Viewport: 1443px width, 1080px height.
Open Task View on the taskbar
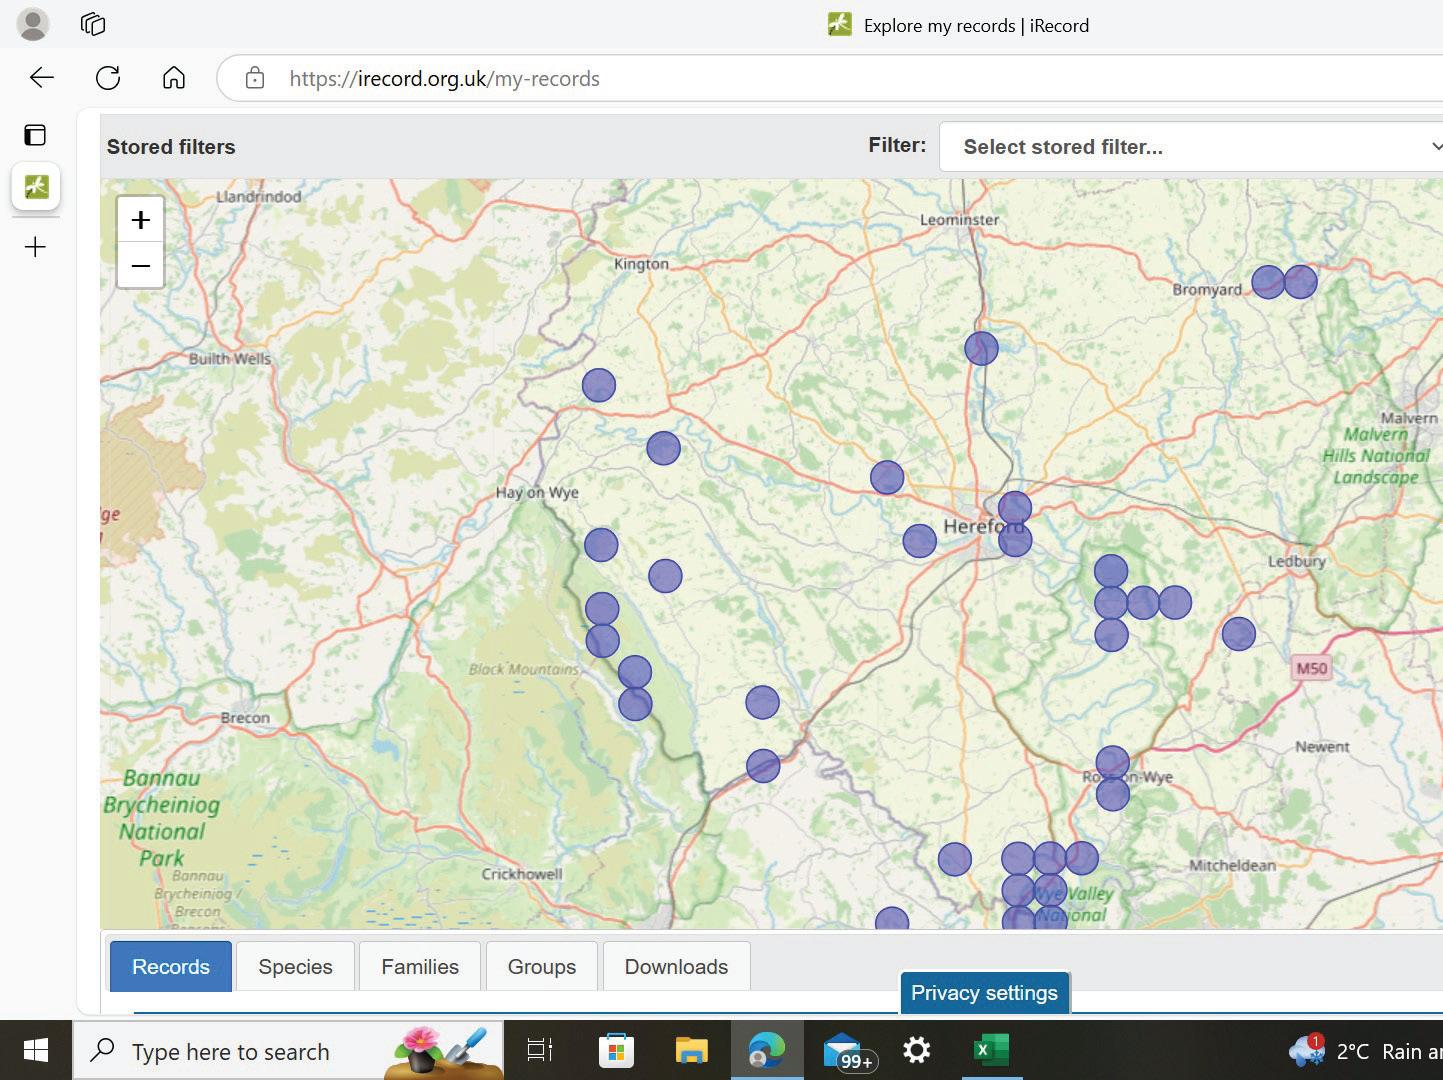[x=540, y=1050]
